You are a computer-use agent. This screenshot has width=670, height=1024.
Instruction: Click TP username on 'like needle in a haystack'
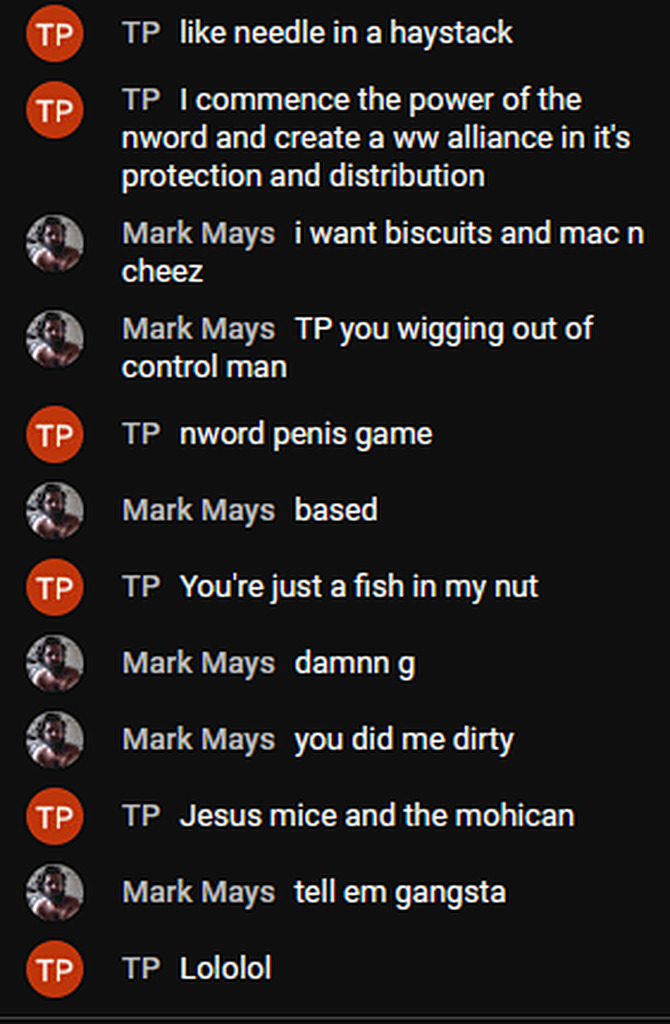coord(141,33)
